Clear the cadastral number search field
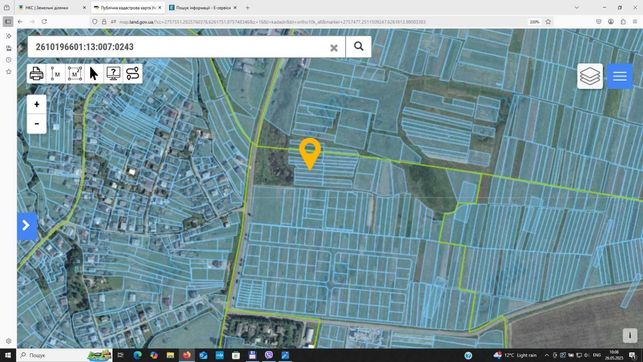Image resolution: width=643 pixels, height=362 pixels. [334, 48]
